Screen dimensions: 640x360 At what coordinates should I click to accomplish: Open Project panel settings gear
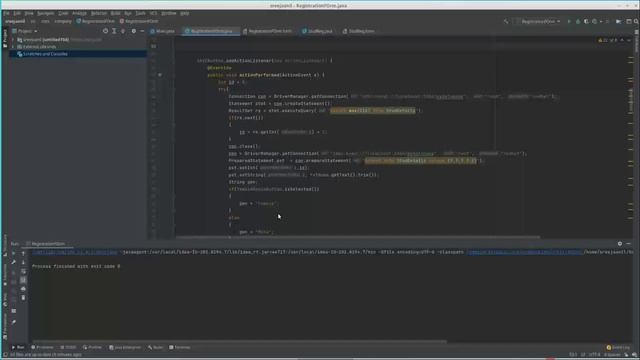(133, 31)
